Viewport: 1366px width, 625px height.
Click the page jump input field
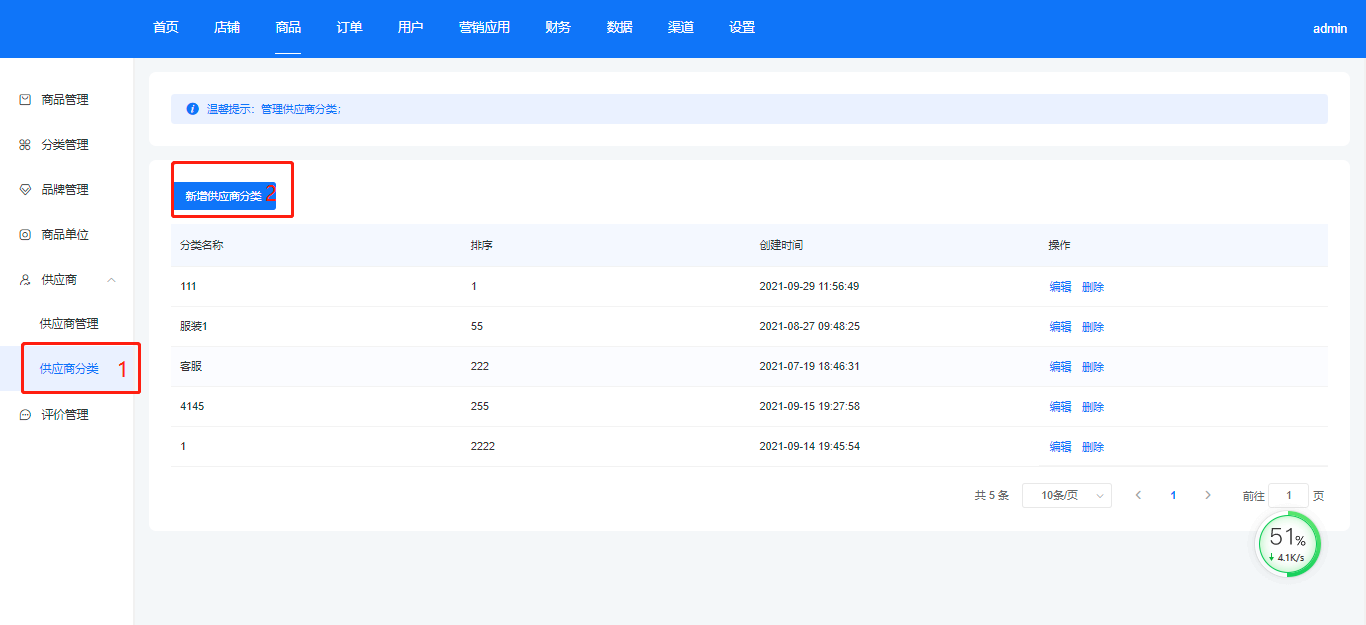1288,495
